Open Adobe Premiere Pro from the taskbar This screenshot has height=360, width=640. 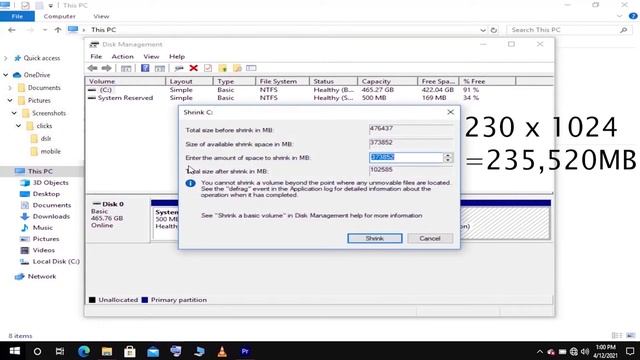[245, 351]
